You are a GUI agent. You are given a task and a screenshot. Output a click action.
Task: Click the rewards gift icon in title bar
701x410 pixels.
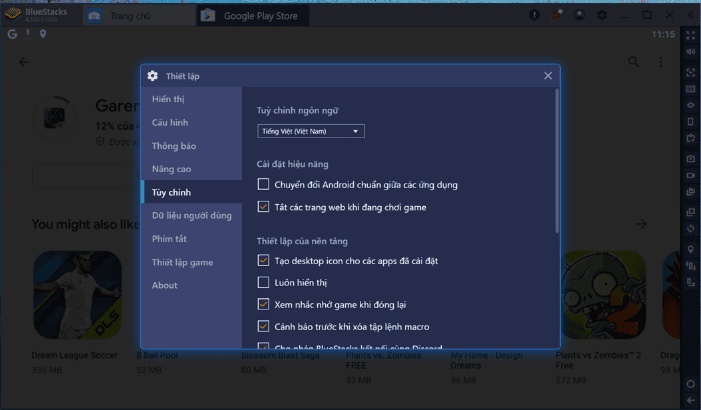pos(557,15)
